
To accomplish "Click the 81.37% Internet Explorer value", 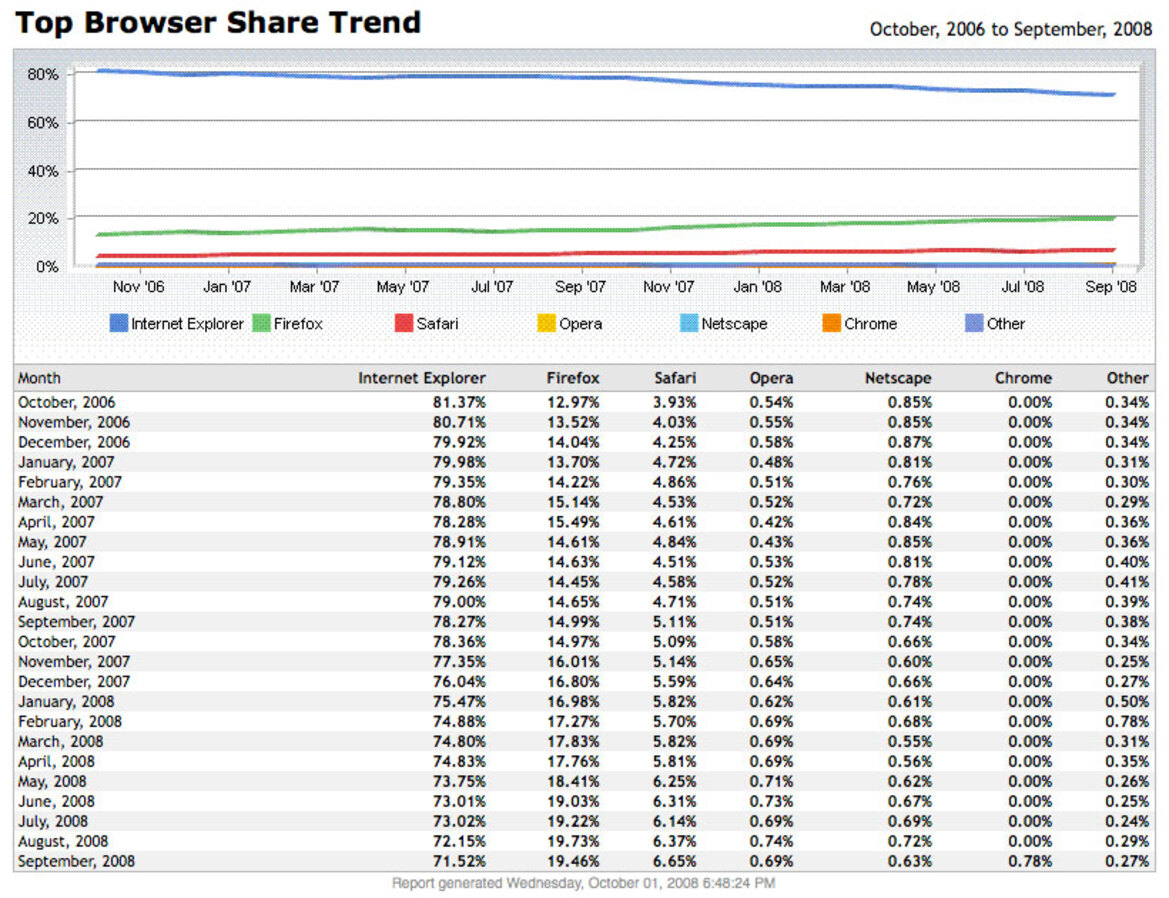I will pos(459,402).
